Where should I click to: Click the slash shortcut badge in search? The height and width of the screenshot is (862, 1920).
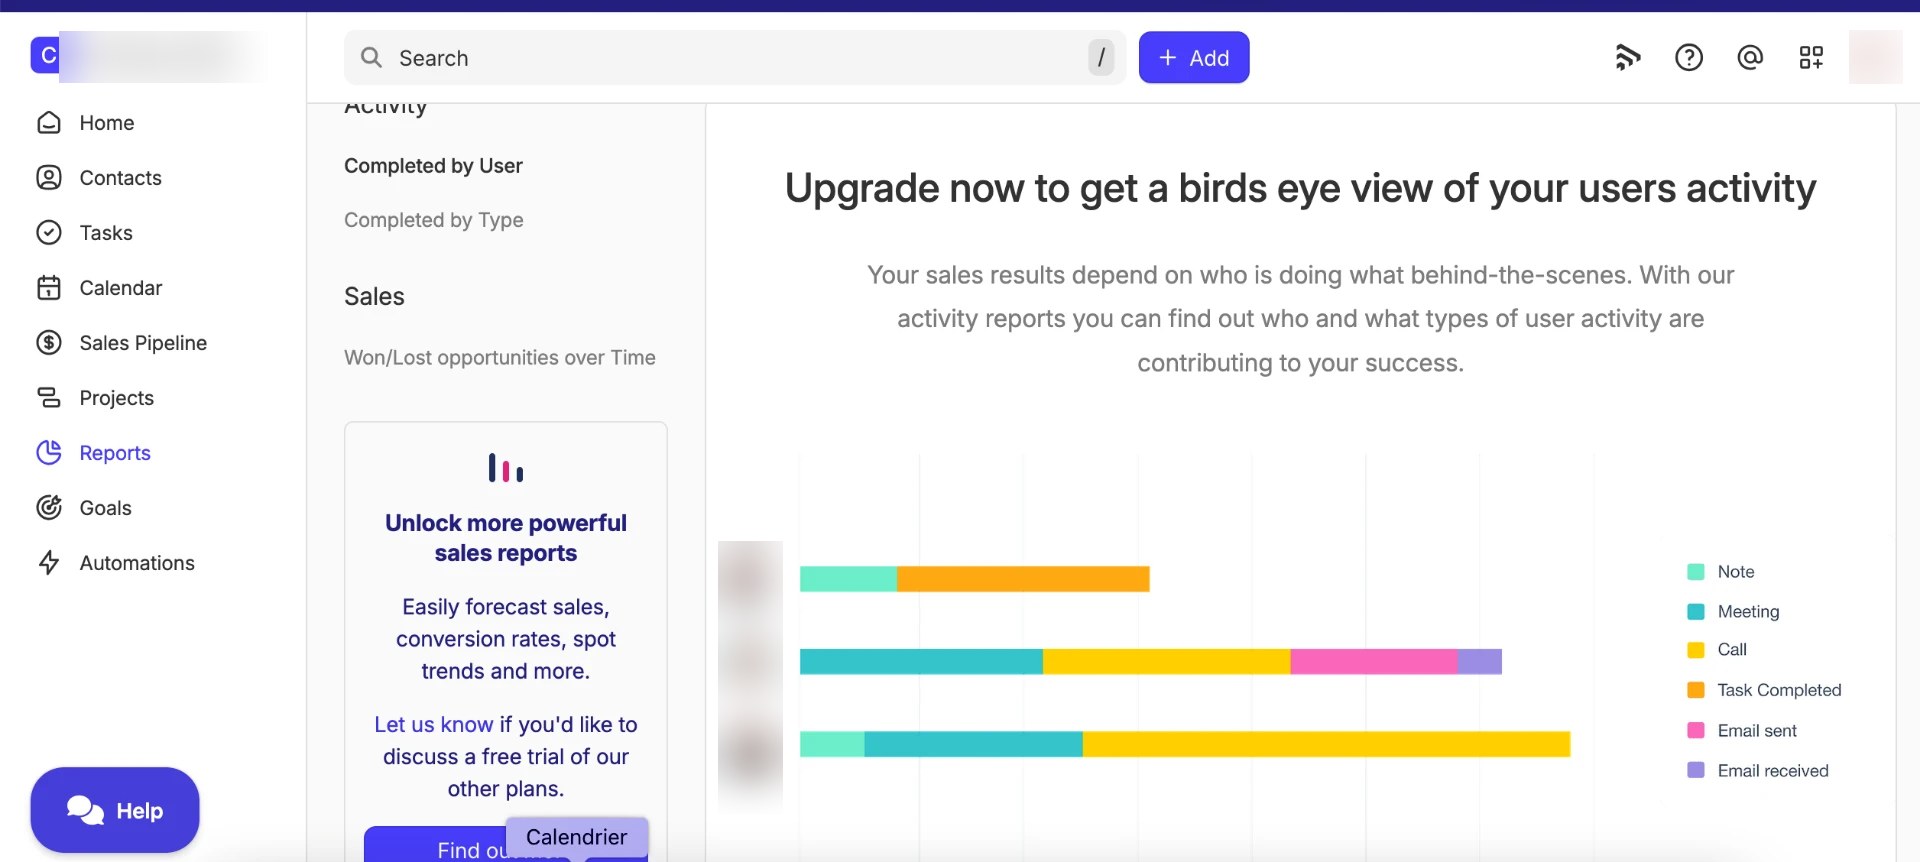1101,58
